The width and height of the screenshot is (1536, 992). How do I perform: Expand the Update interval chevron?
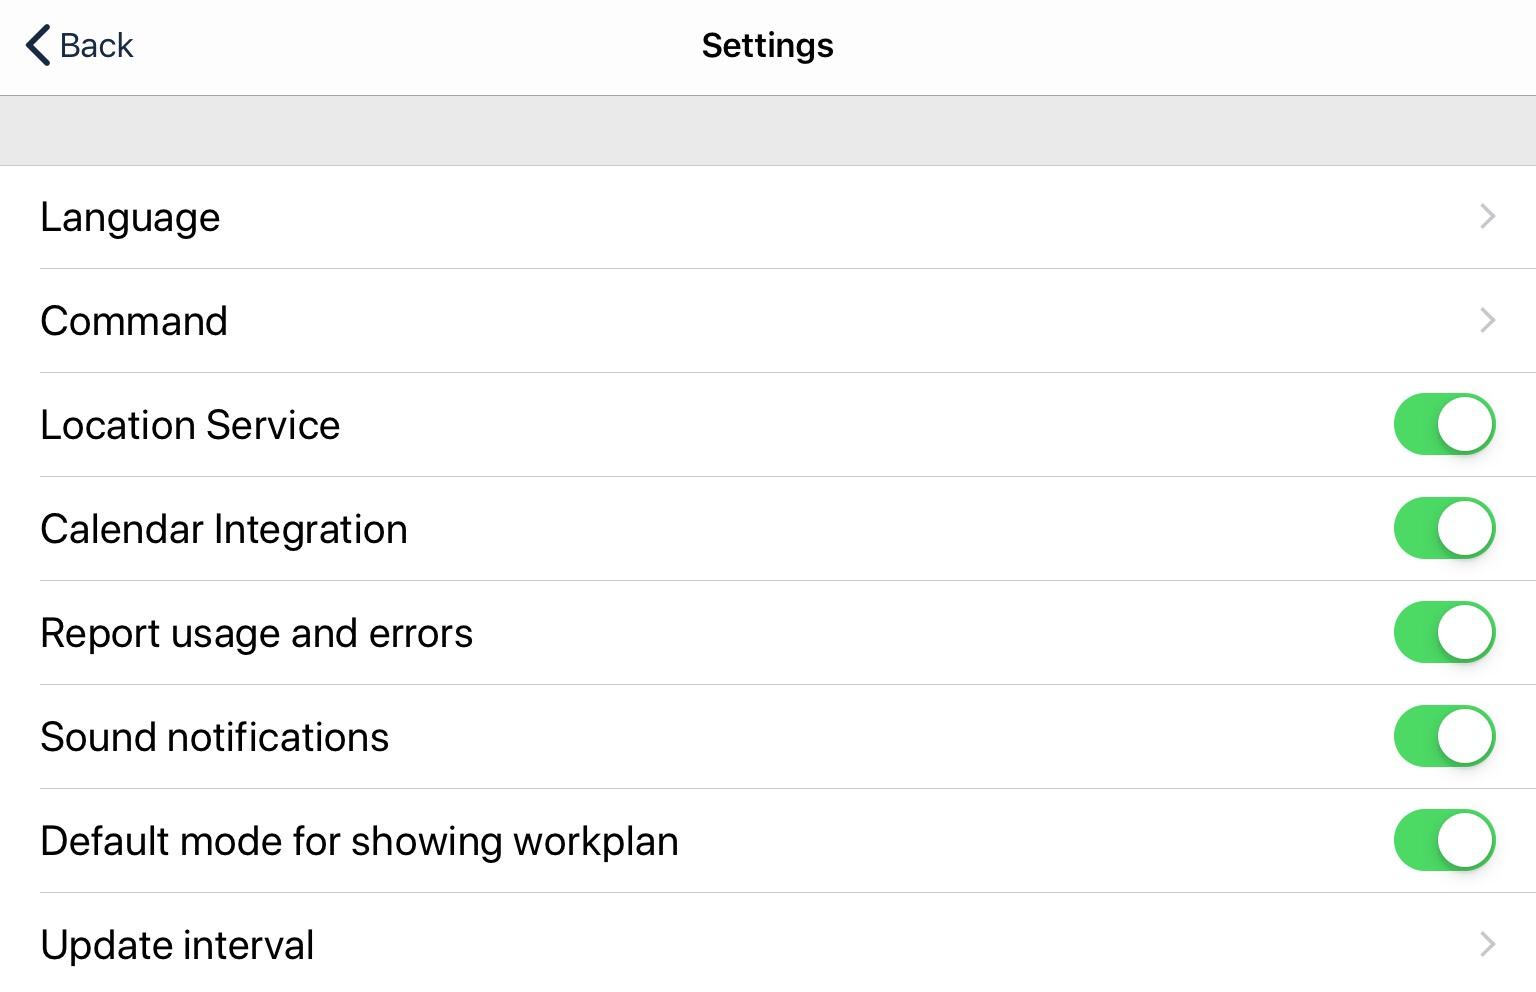tap(1487, 945)
